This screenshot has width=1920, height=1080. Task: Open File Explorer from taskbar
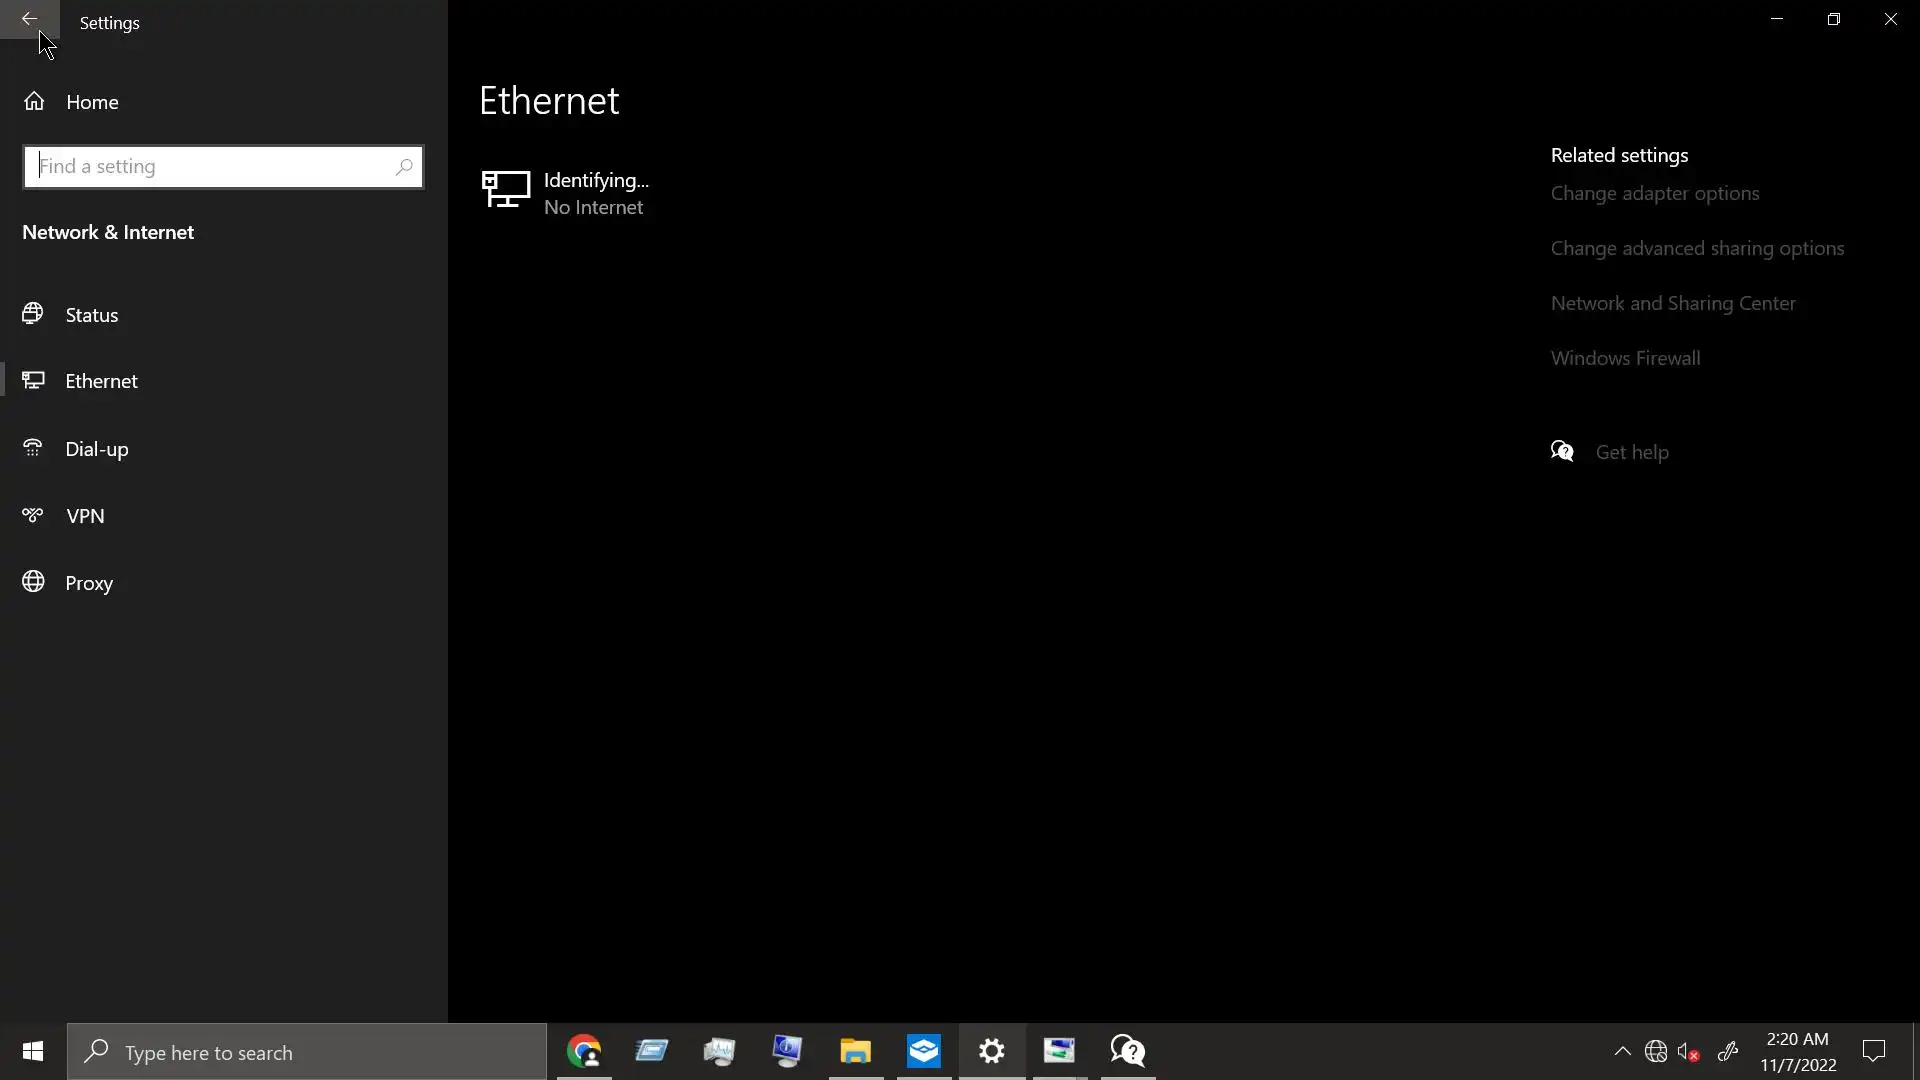[x=856, y=1051]
